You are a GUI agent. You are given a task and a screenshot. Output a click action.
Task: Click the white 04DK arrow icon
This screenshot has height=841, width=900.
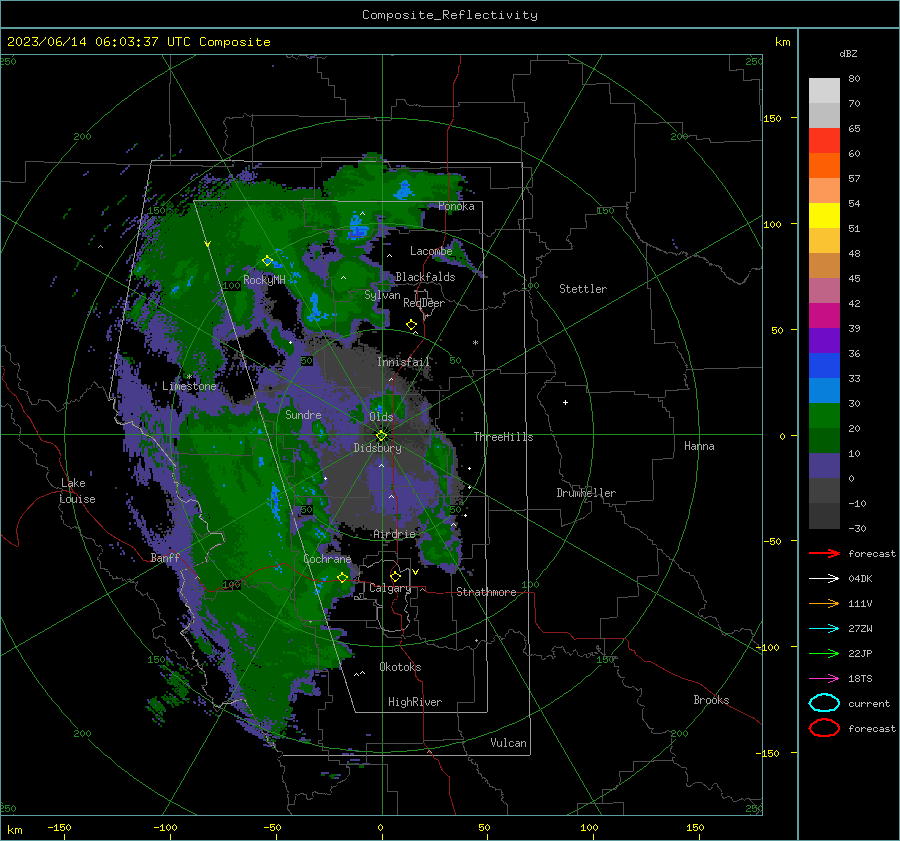(824, 579)
